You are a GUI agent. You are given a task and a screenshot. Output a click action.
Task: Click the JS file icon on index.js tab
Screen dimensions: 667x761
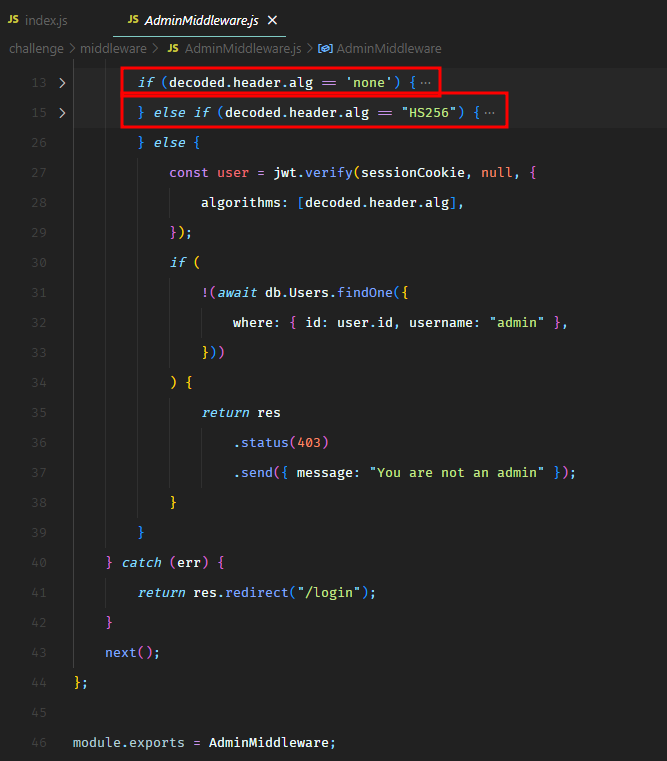(x=14, y=20)
